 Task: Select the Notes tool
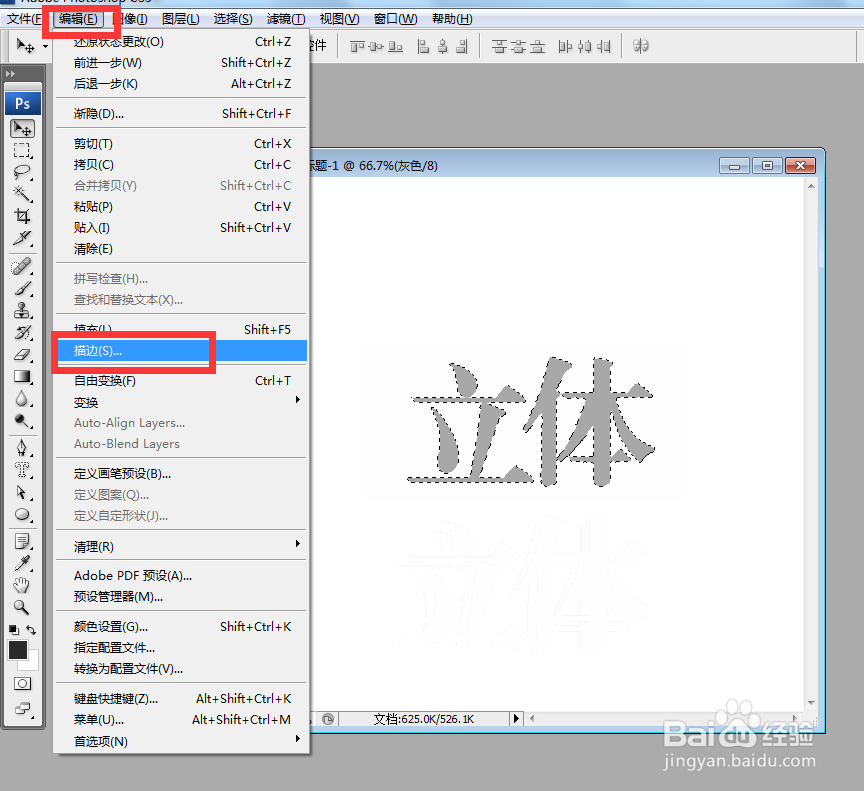[x=22, y=541]
